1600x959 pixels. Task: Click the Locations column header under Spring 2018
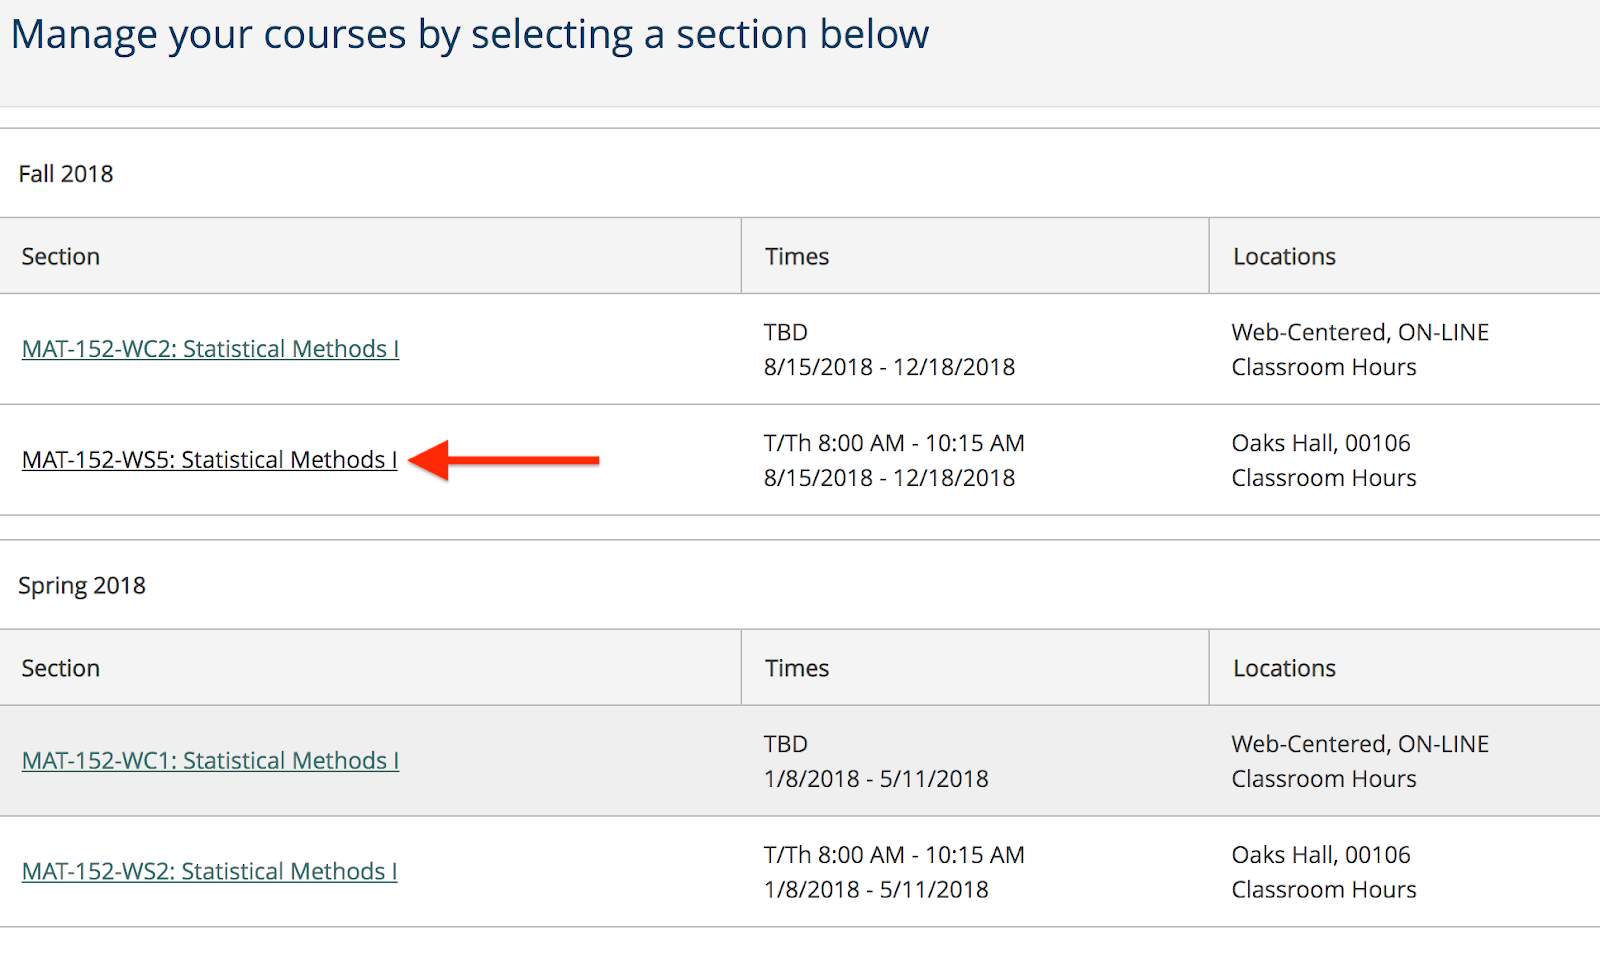(x=1284, y=669)
